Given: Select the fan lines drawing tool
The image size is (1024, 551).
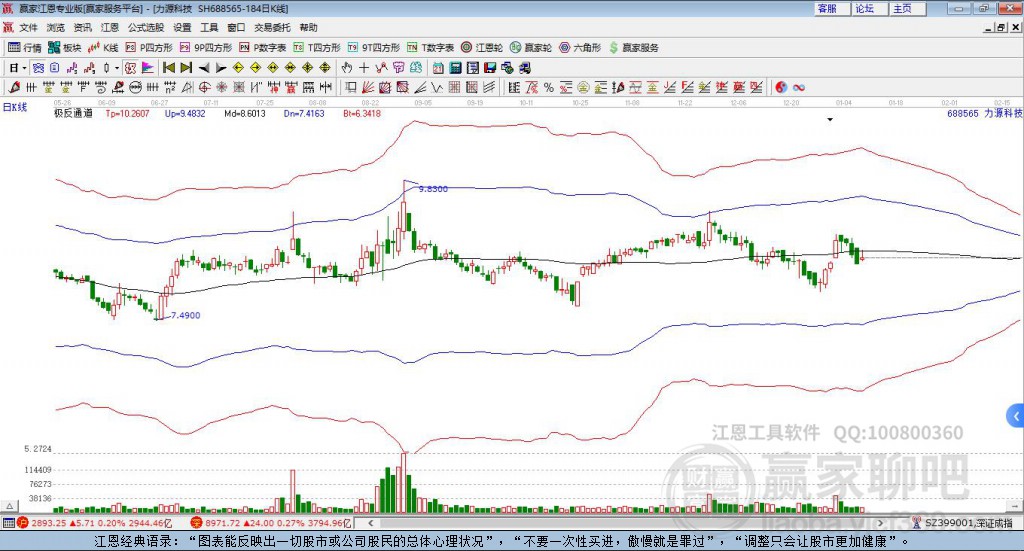Looking at the screenshot, I should [x=368, y=87].
